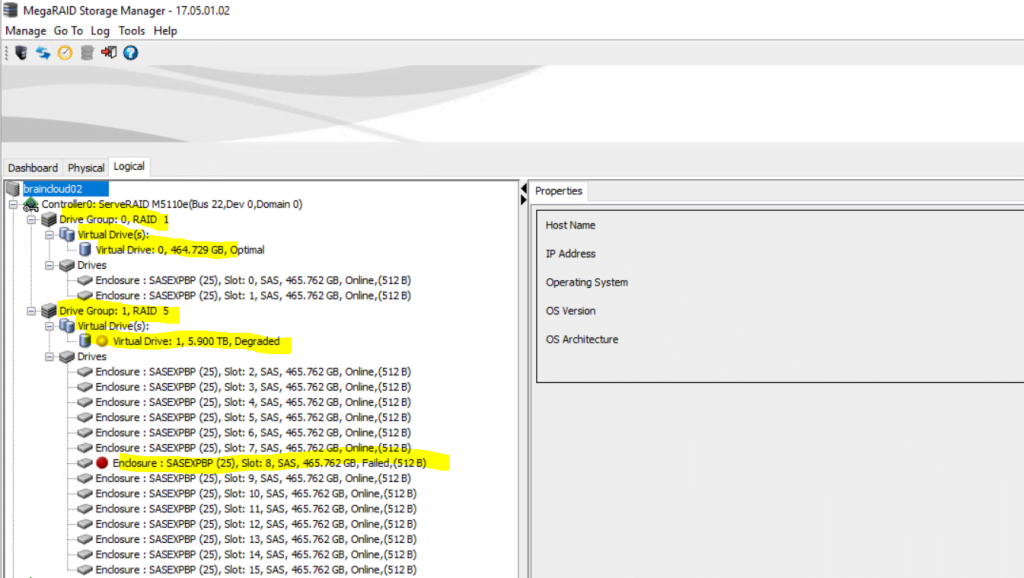Click the Drive Group 1 icon

point(48,311)
